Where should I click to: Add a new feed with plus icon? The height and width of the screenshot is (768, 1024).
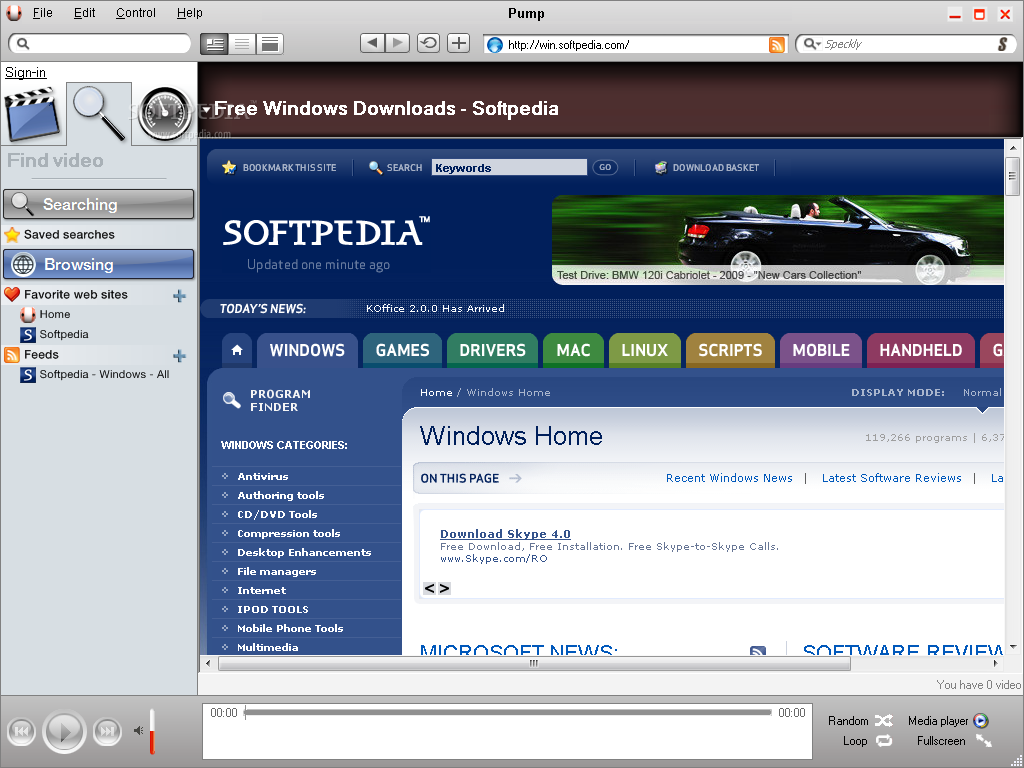click(179, 355)
